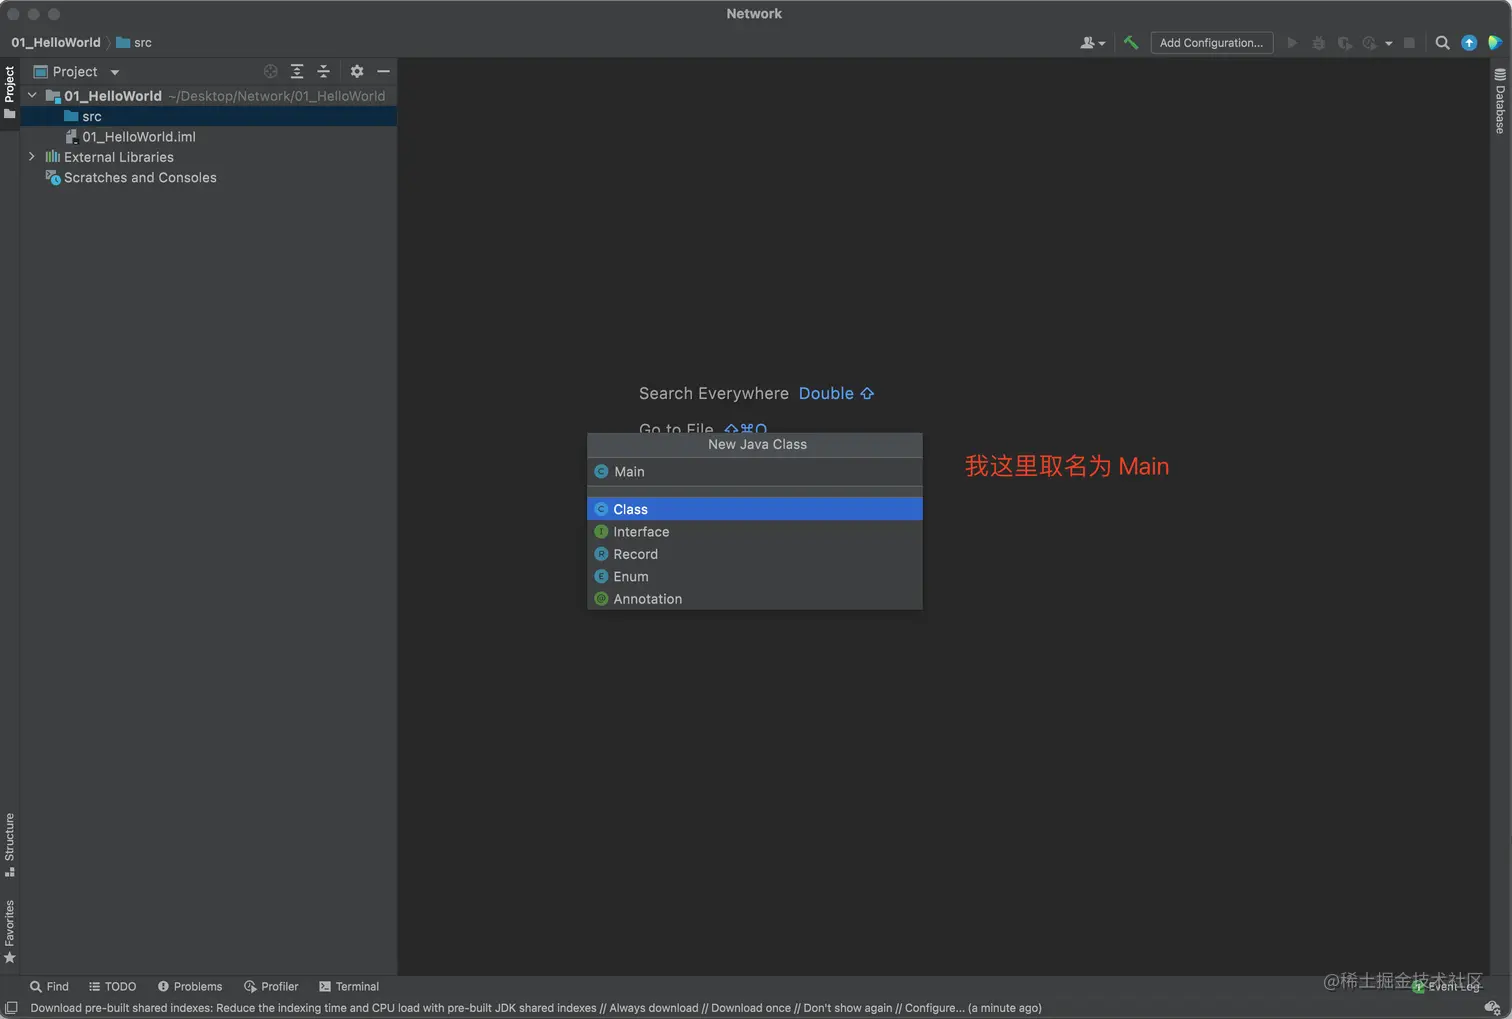The width and height of the screenshot is (1512, 1019).
Task: Open the Problems tool window
Action: [x=190, y=986]
